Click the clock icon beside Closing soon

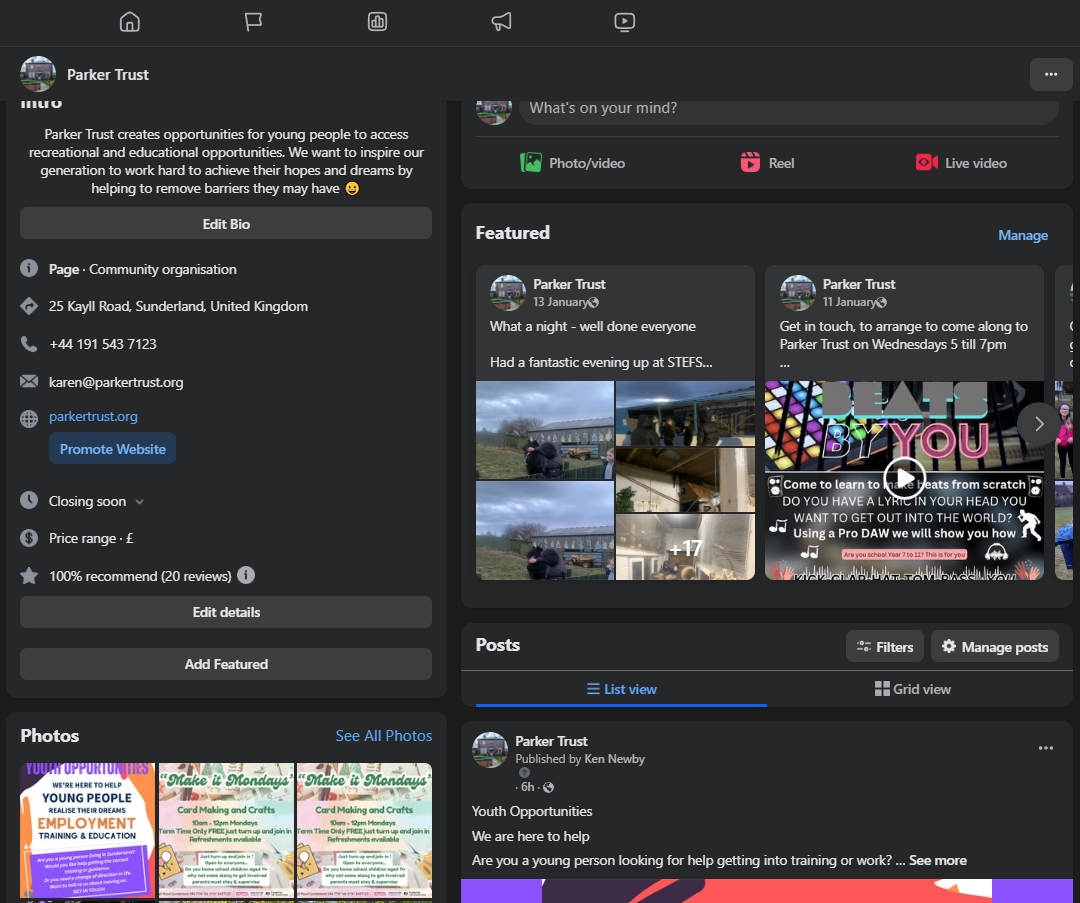click(29, 500)
